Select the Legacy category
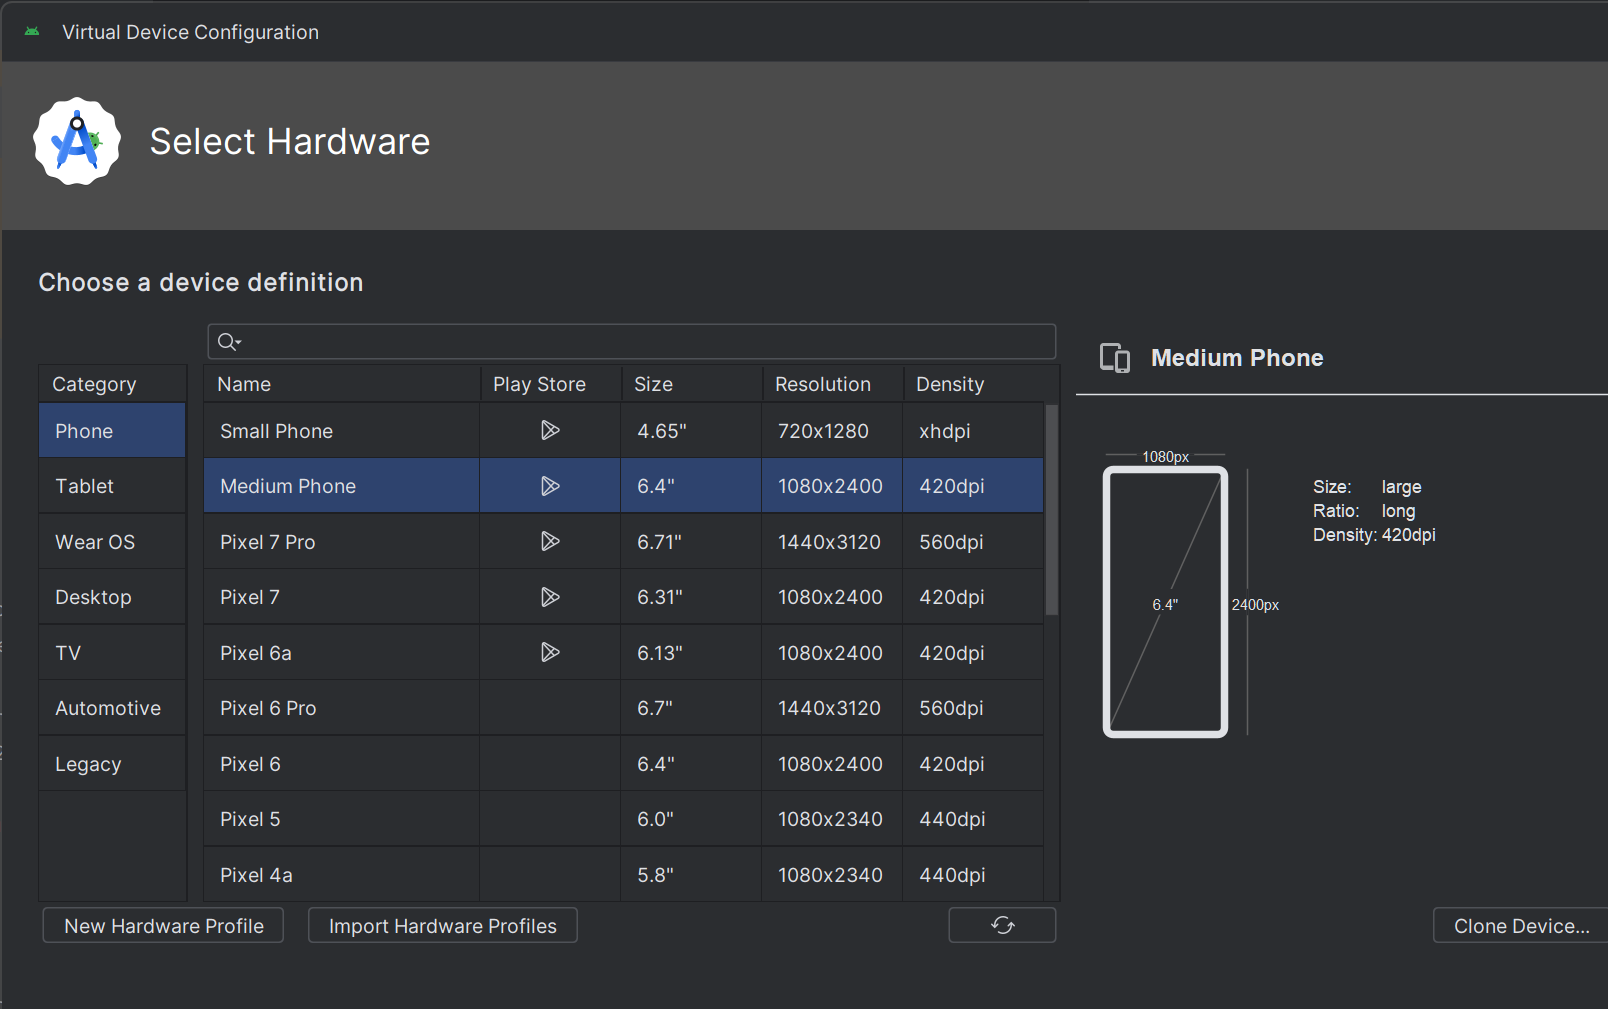The image size is (1608, 1009). point(112,764)
